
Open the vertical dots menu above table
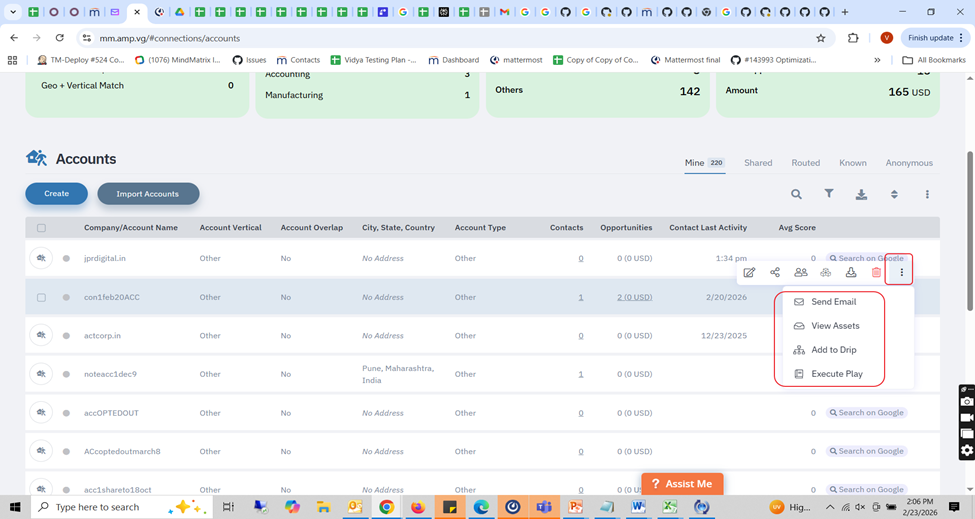pos(927,194)
